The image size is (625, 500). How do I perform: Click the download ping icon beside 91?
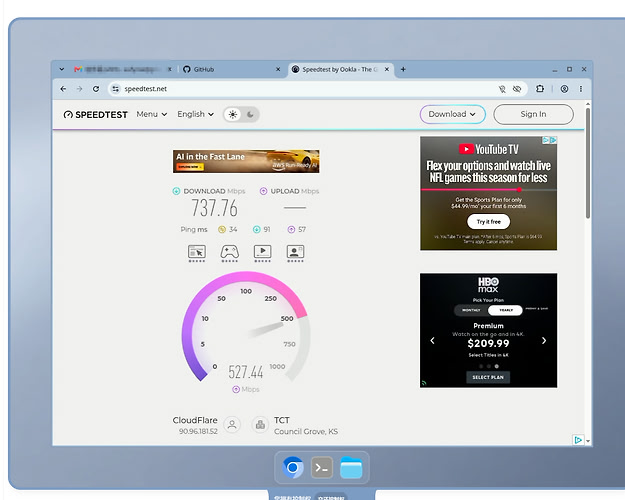pyautogui.click(x=257, y=229)
